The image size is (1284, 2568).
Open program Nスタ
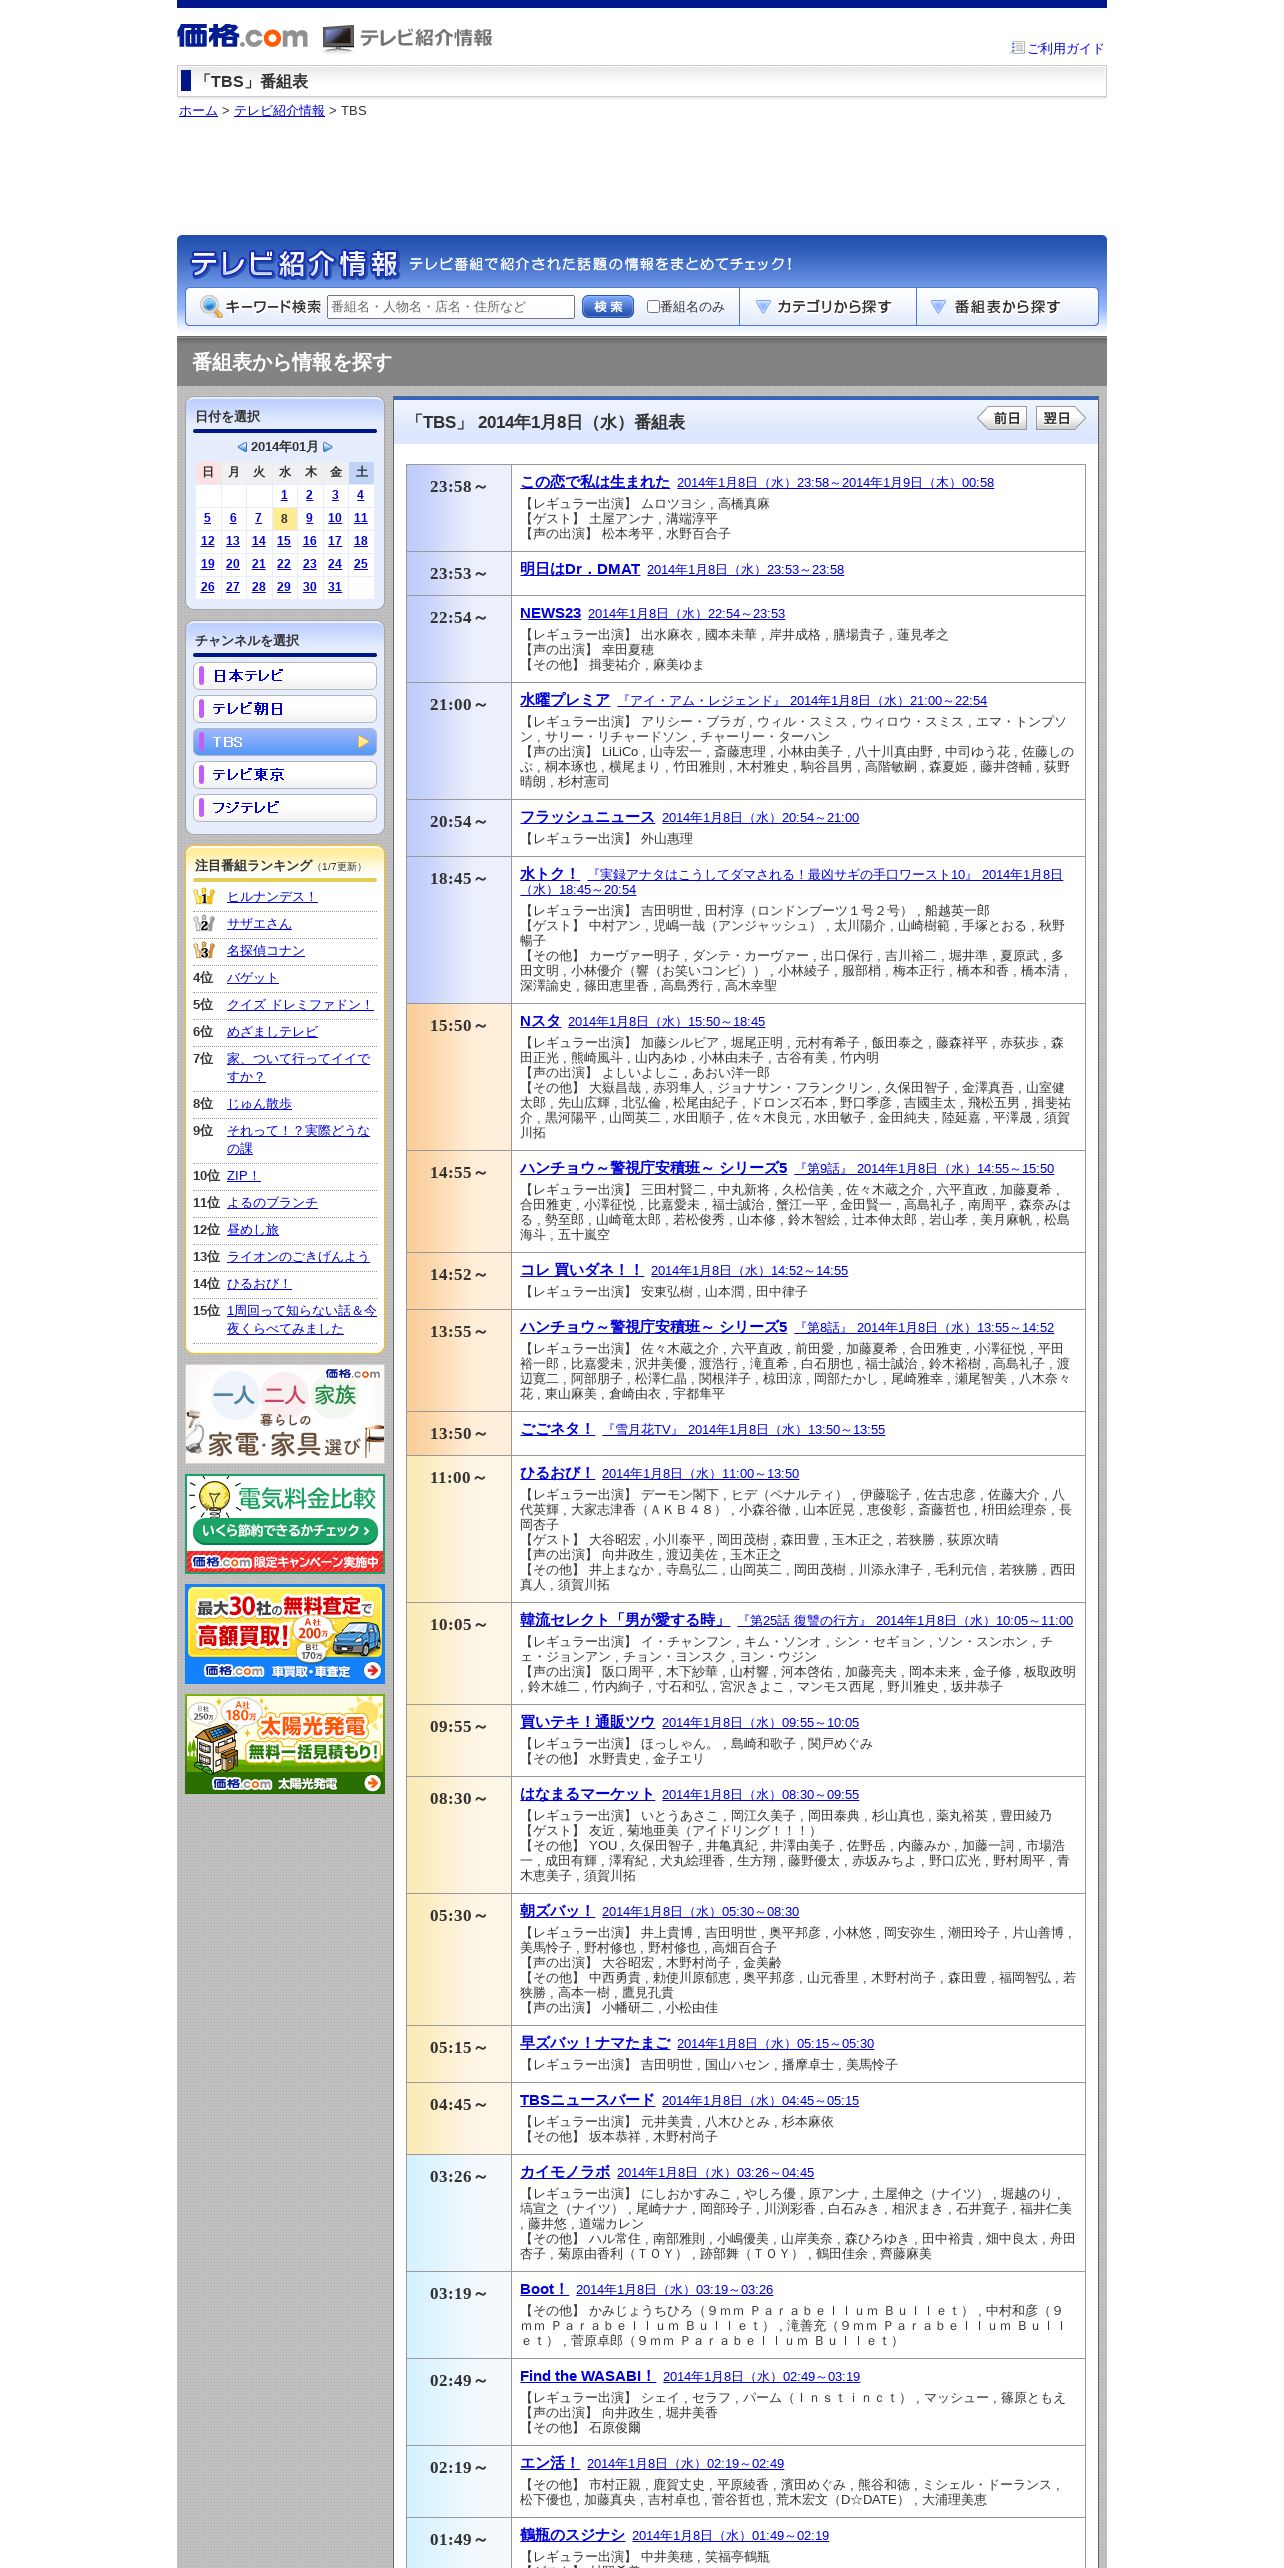[x=540, y=1021]
